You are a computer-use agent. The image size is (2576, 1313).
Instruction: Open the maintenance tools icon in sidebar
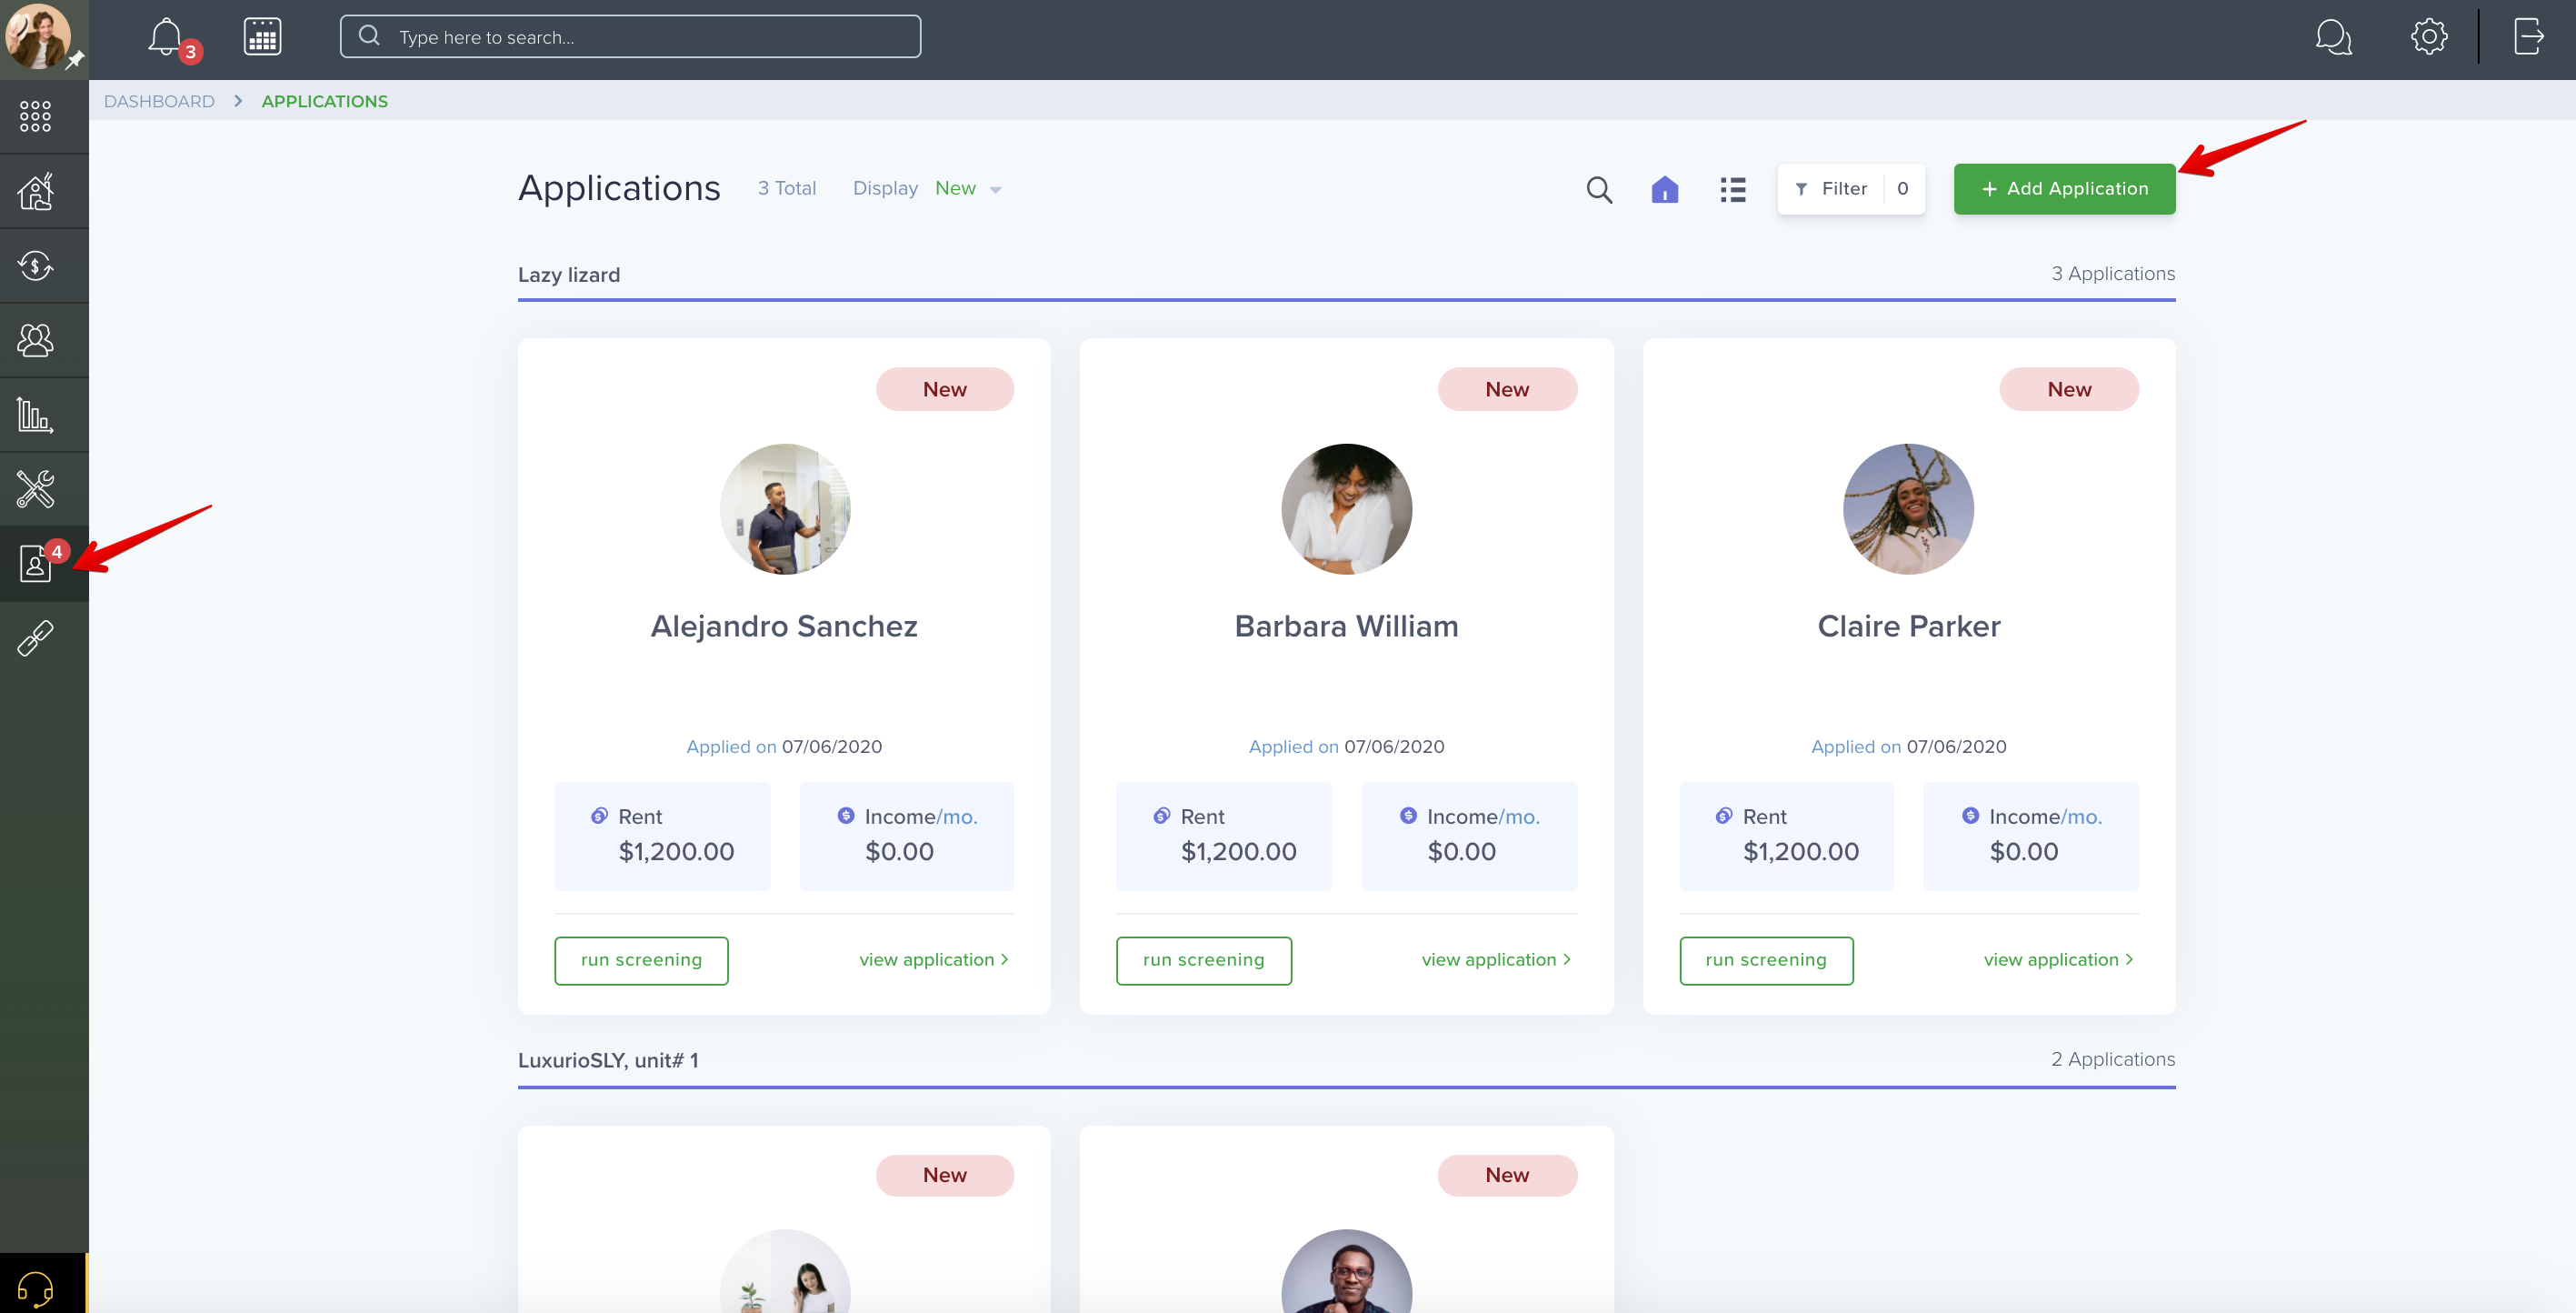35,490
